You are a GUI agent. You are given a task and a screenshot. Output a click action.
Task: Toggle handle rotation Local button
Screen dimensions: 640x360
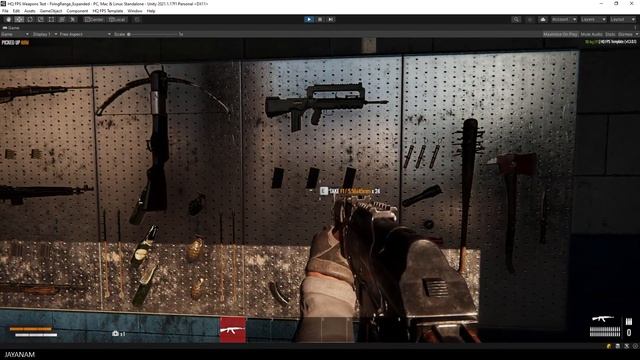117,19
